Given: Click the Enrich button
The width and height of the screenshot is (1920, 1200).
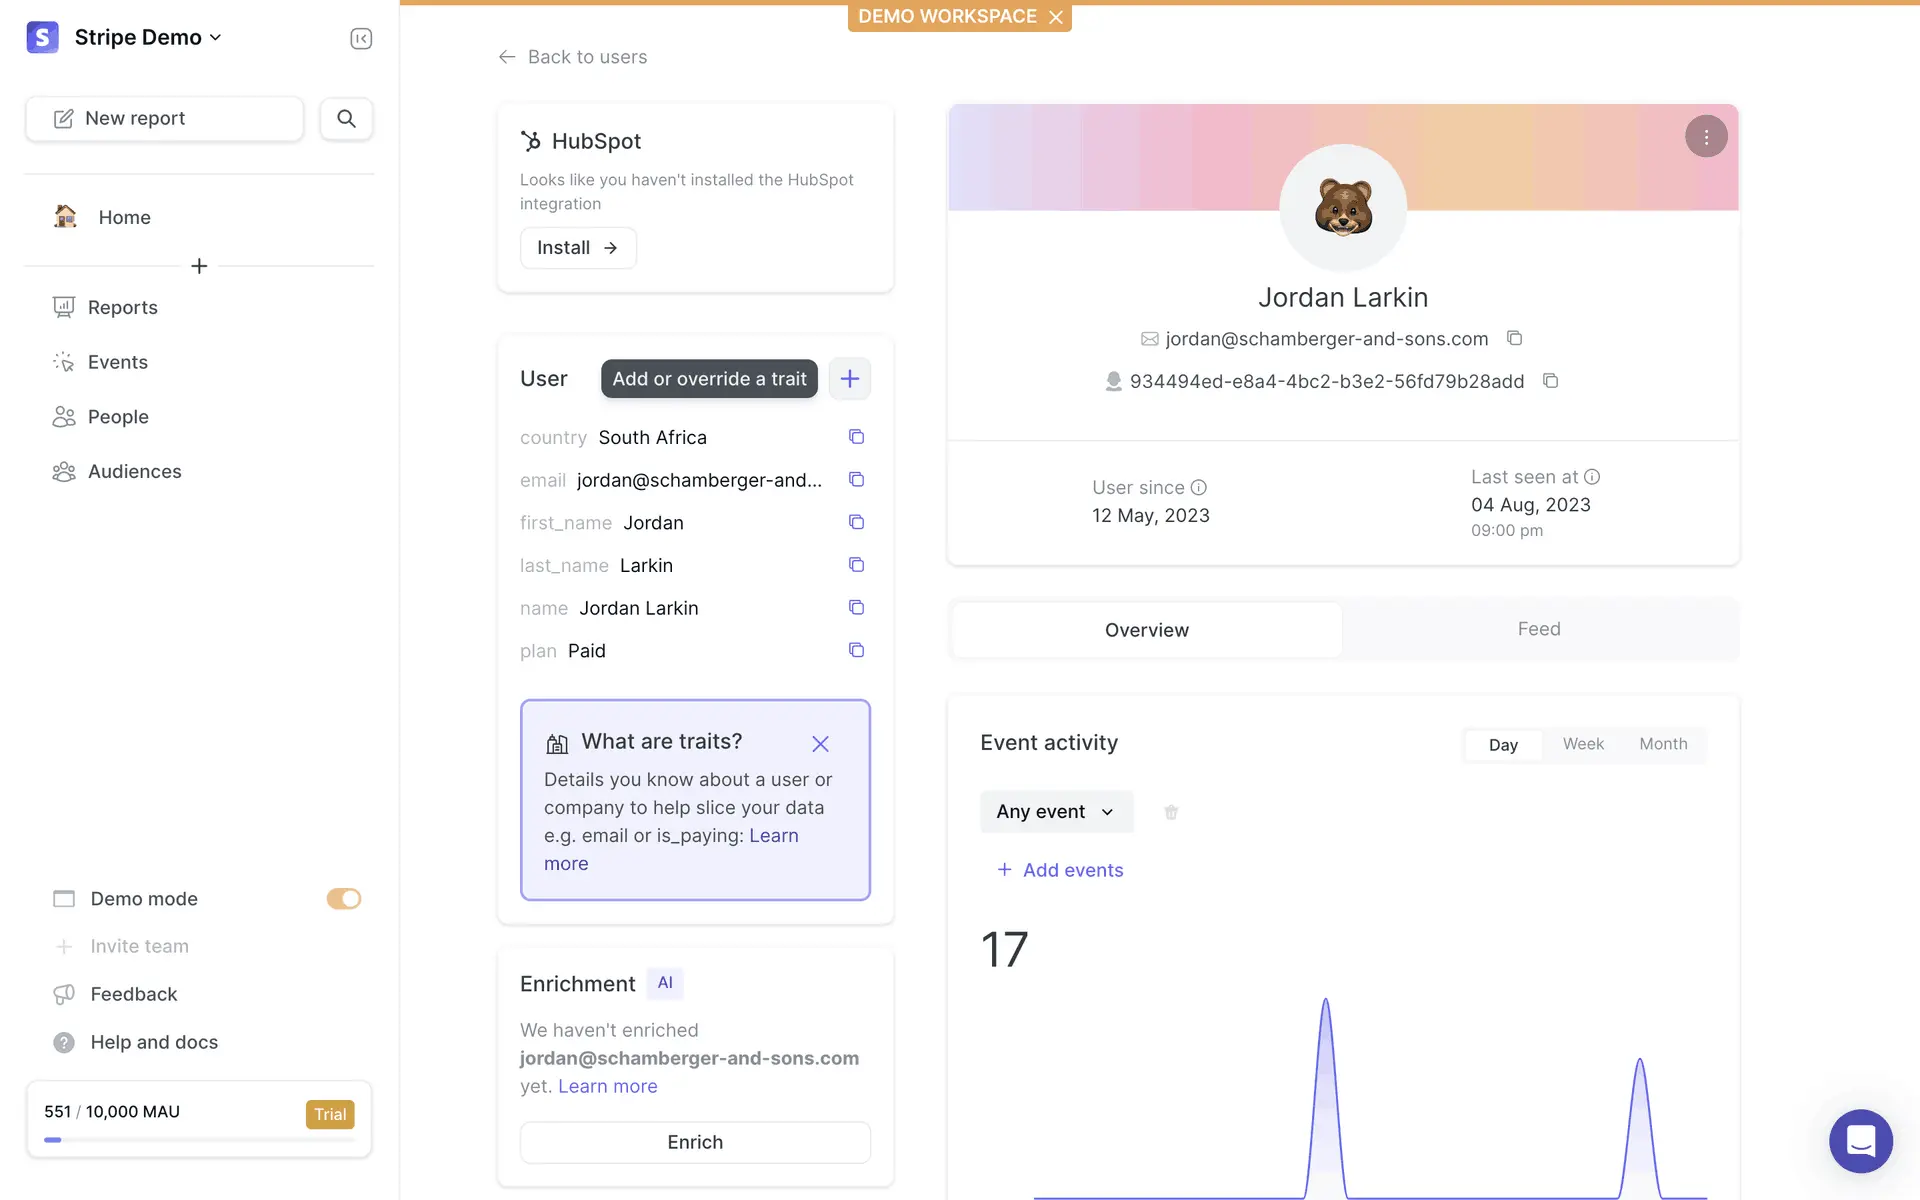Looking at the screenshot, I should pos(695,1142).
